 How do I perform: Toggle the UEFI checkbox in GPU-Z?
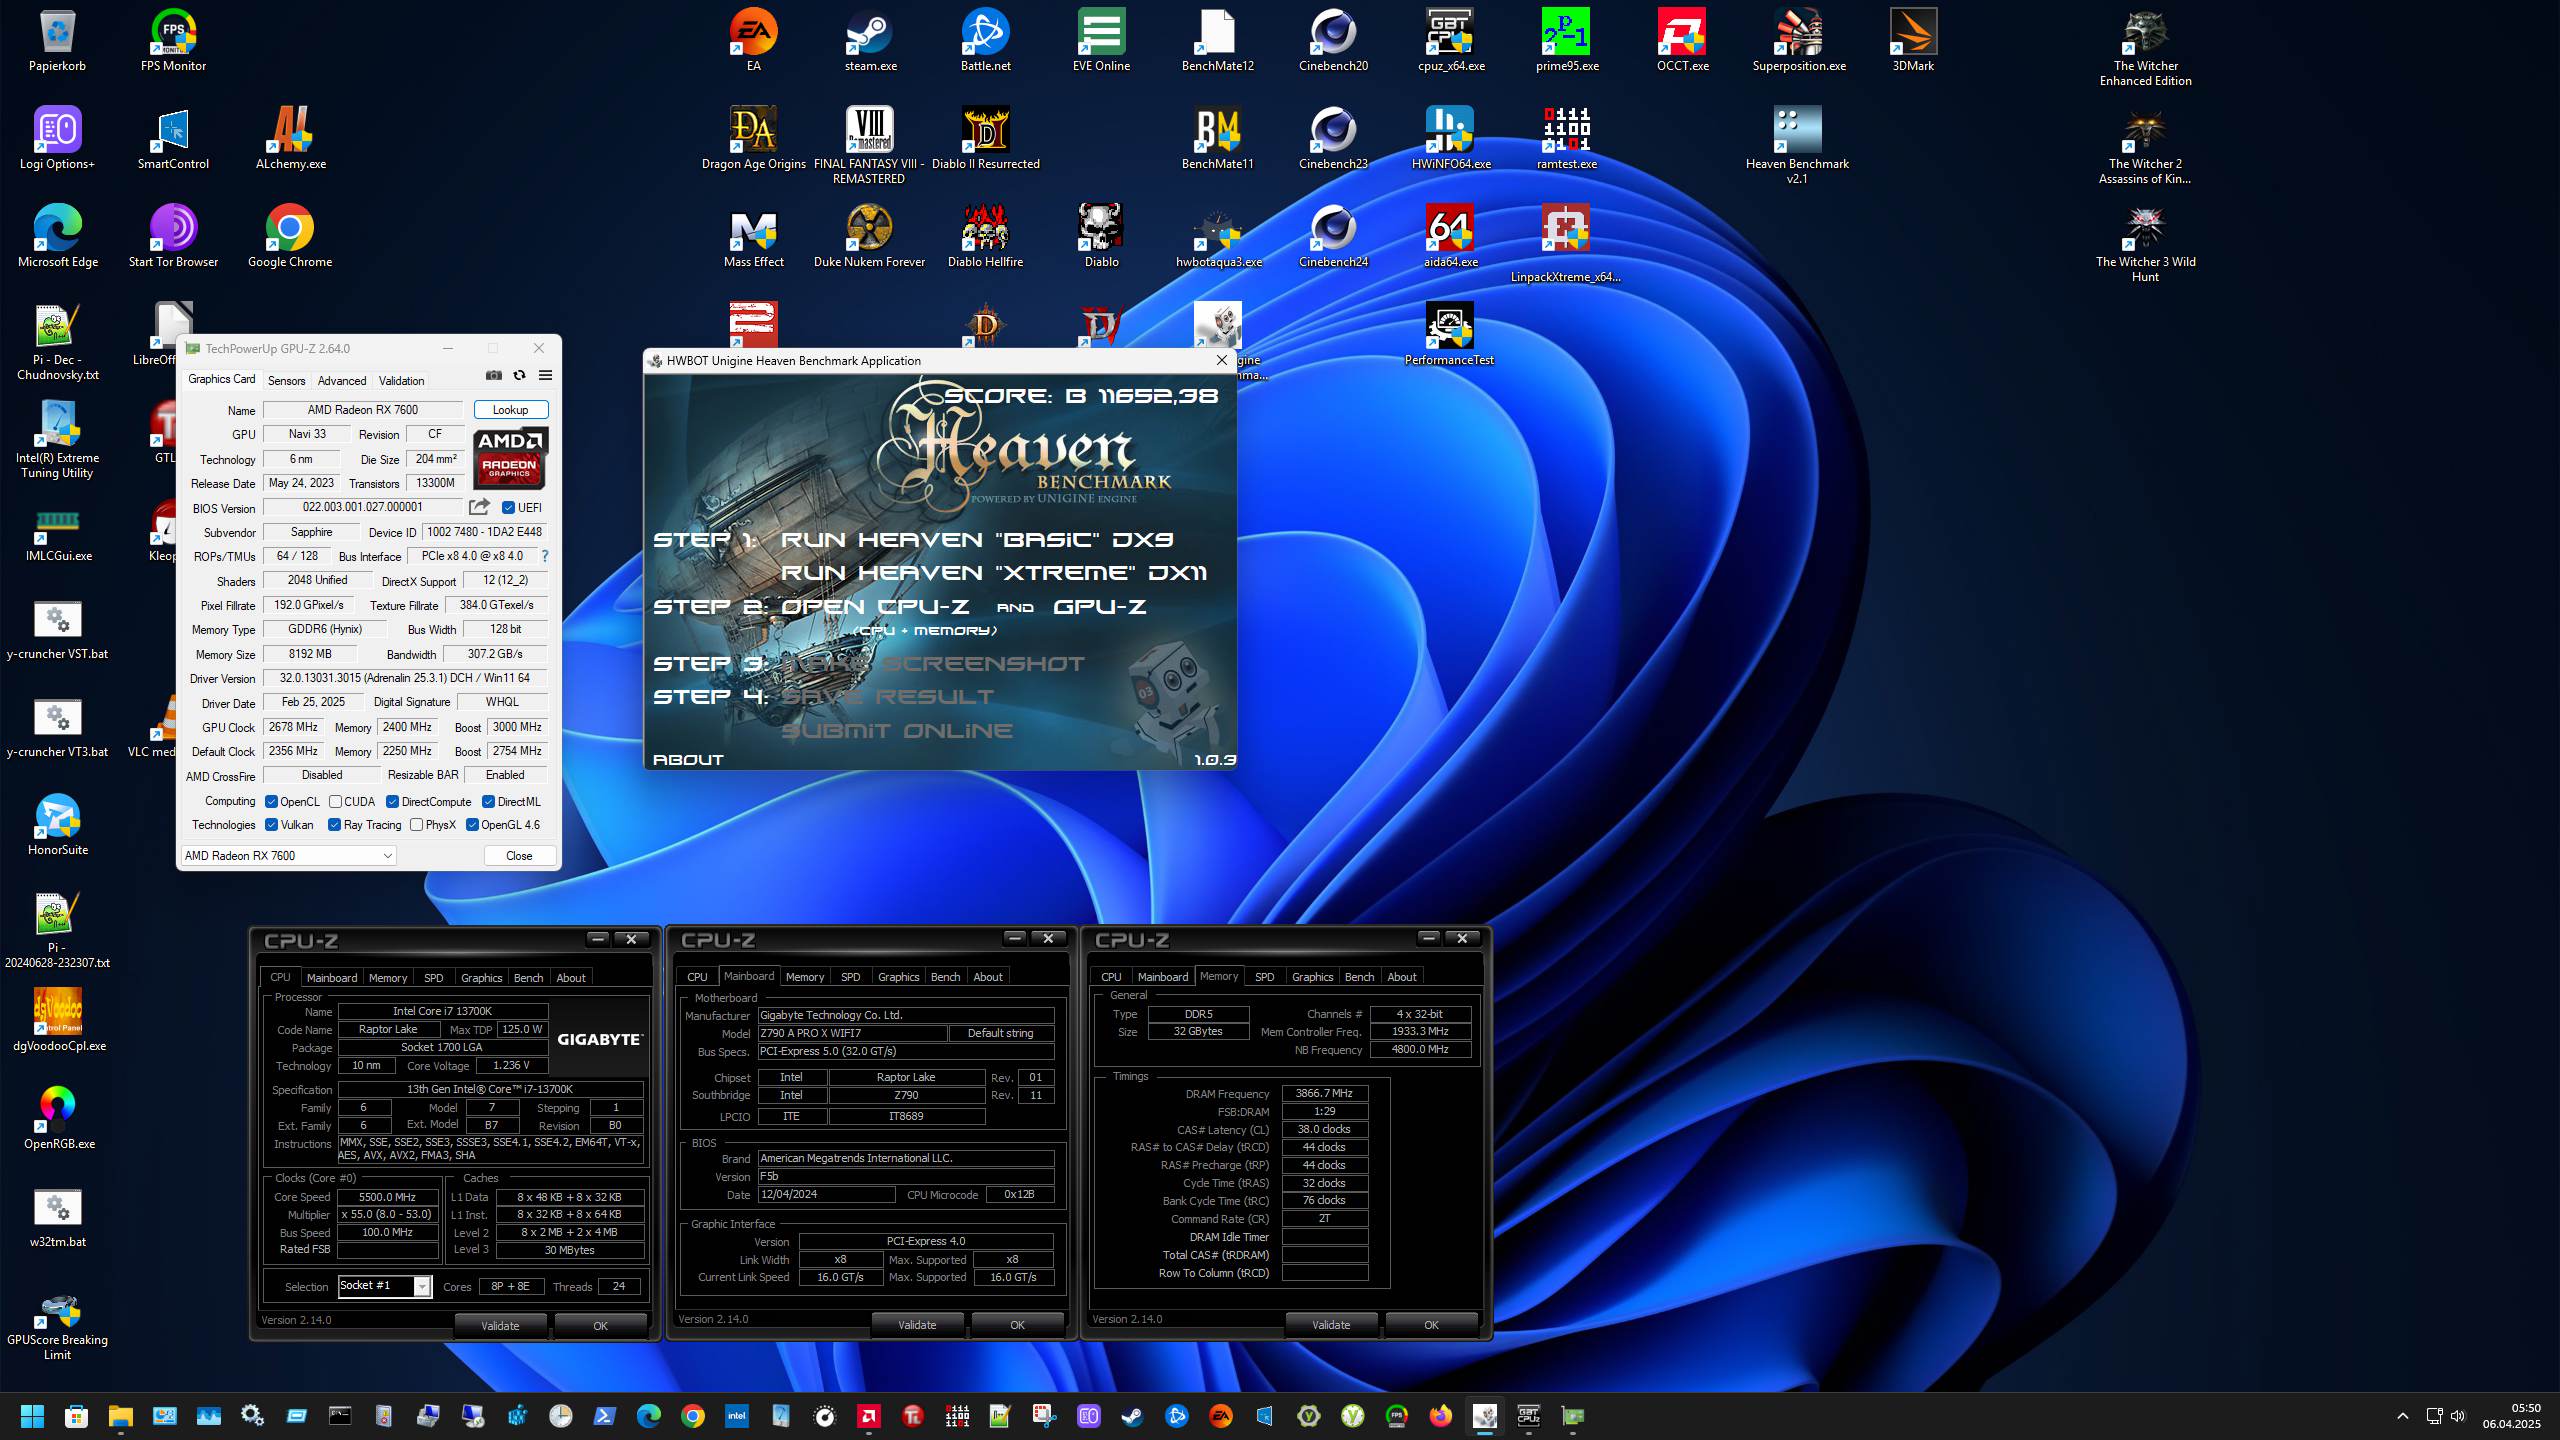coord(508,508)
